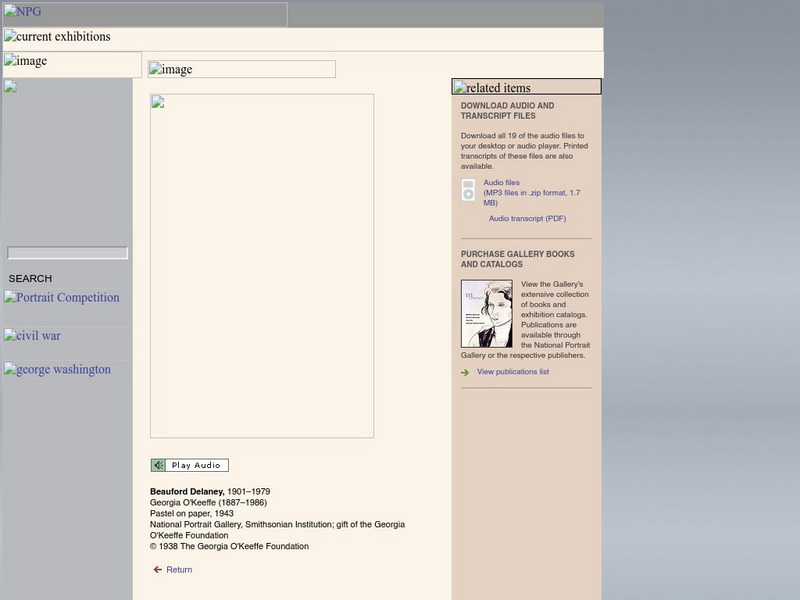
Task: Download the Audio files MP3 zip
Action: (x=532, y=193)
